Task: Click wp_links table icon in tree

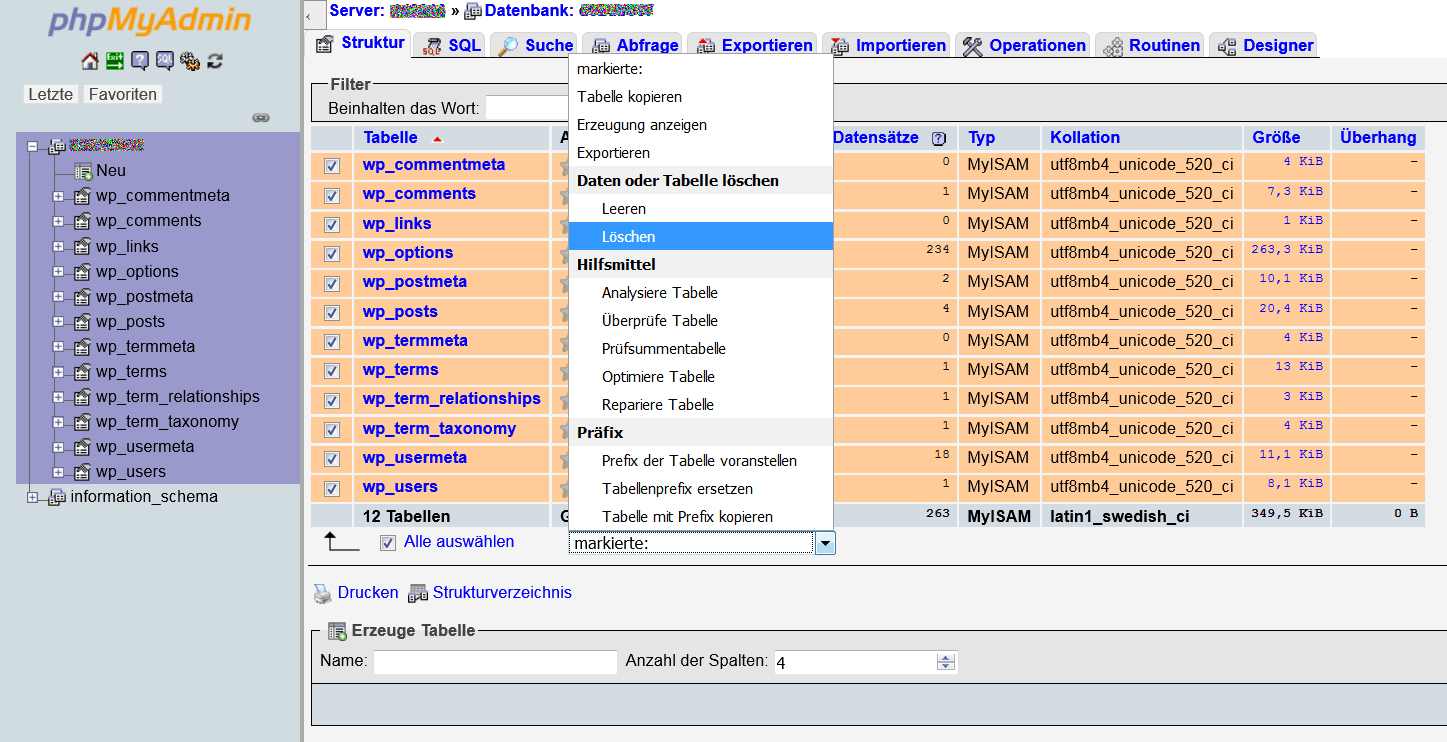Action: pos(83,246)
